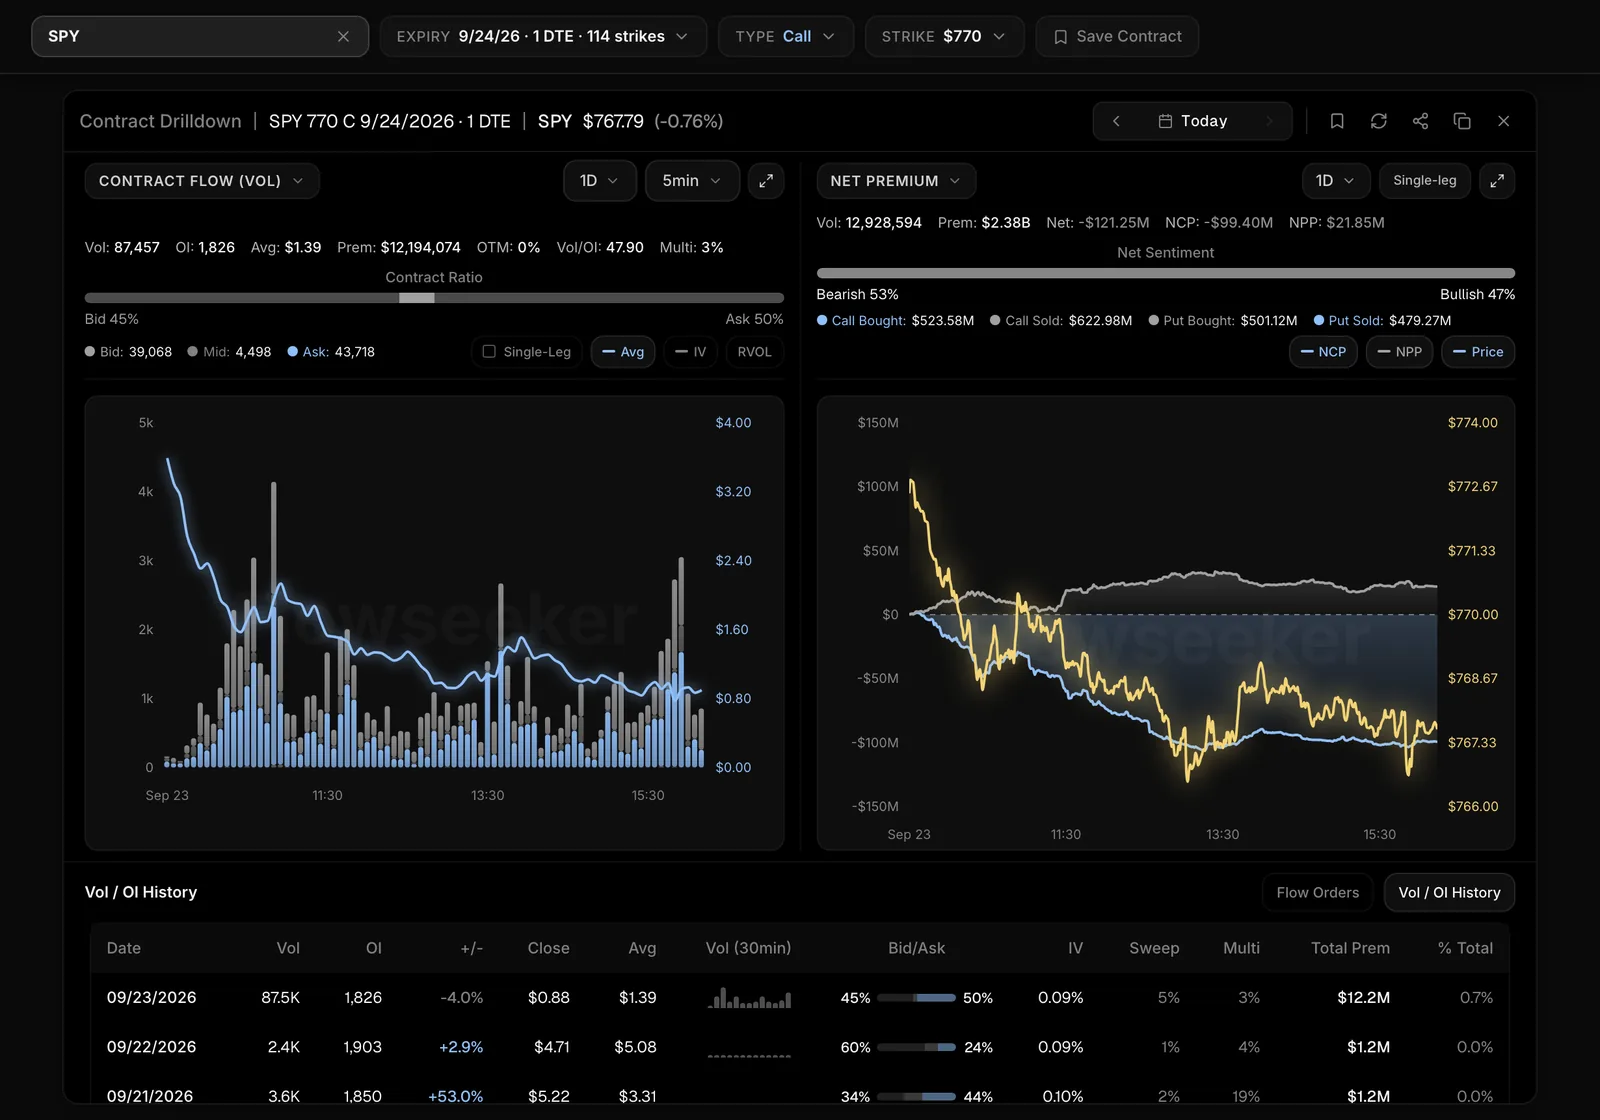Click the 09/23/2026 row date
This screenshot has height=1120, width=1600.
[x=151, y=998]
